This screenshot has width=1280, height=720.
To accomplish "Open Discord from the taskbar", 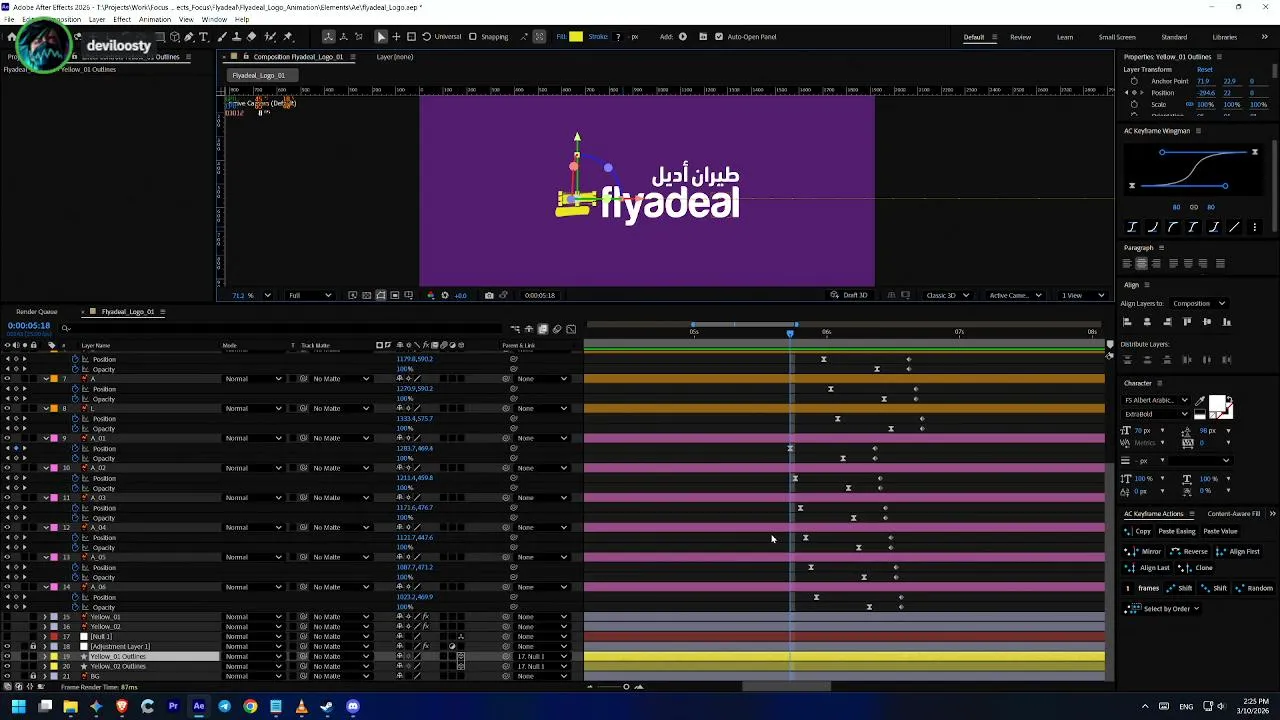I will (x=352, y=707).
